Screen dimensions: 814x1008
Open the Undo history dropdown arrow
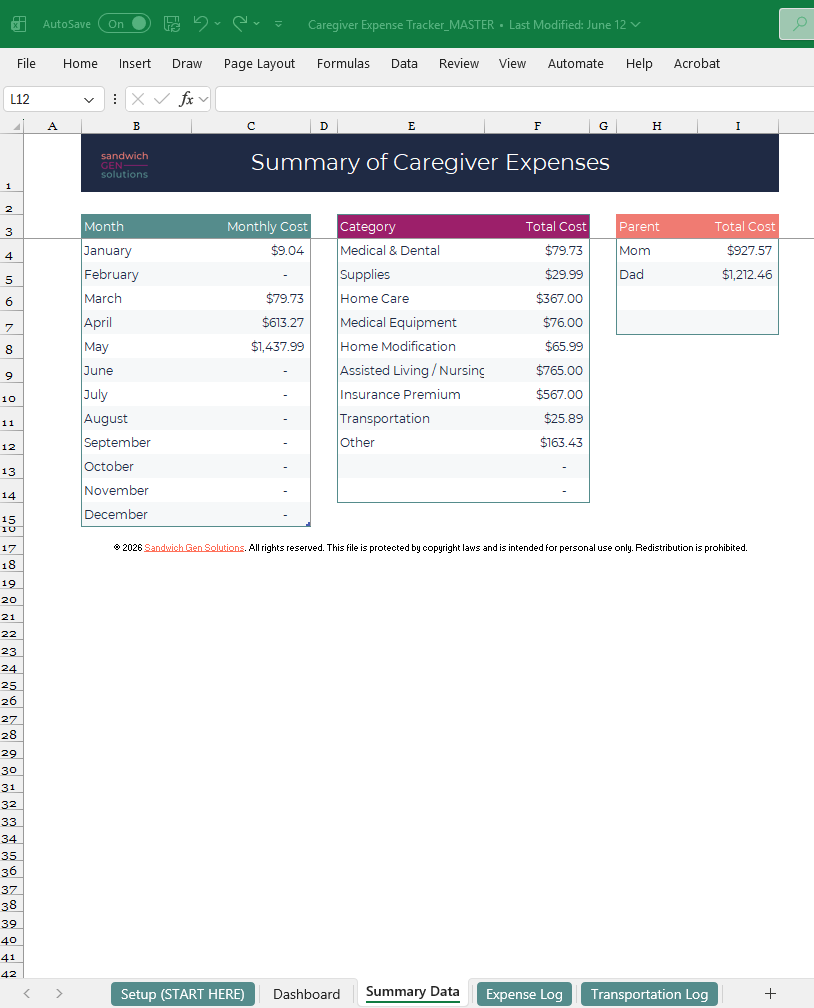tap(217, 24)
